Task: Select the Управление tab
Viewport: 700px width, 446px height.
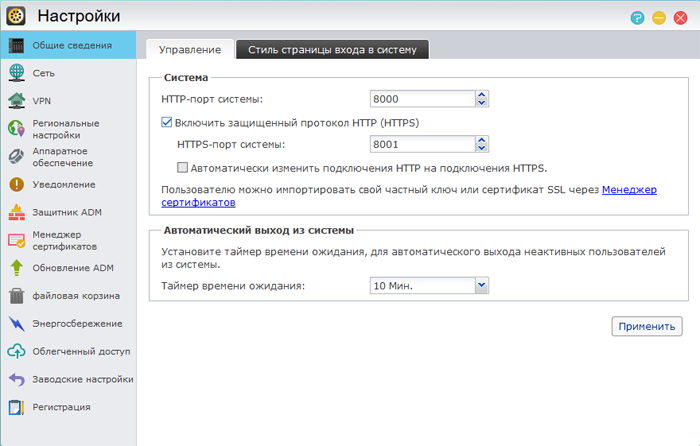Action: [x=190, y=49]
